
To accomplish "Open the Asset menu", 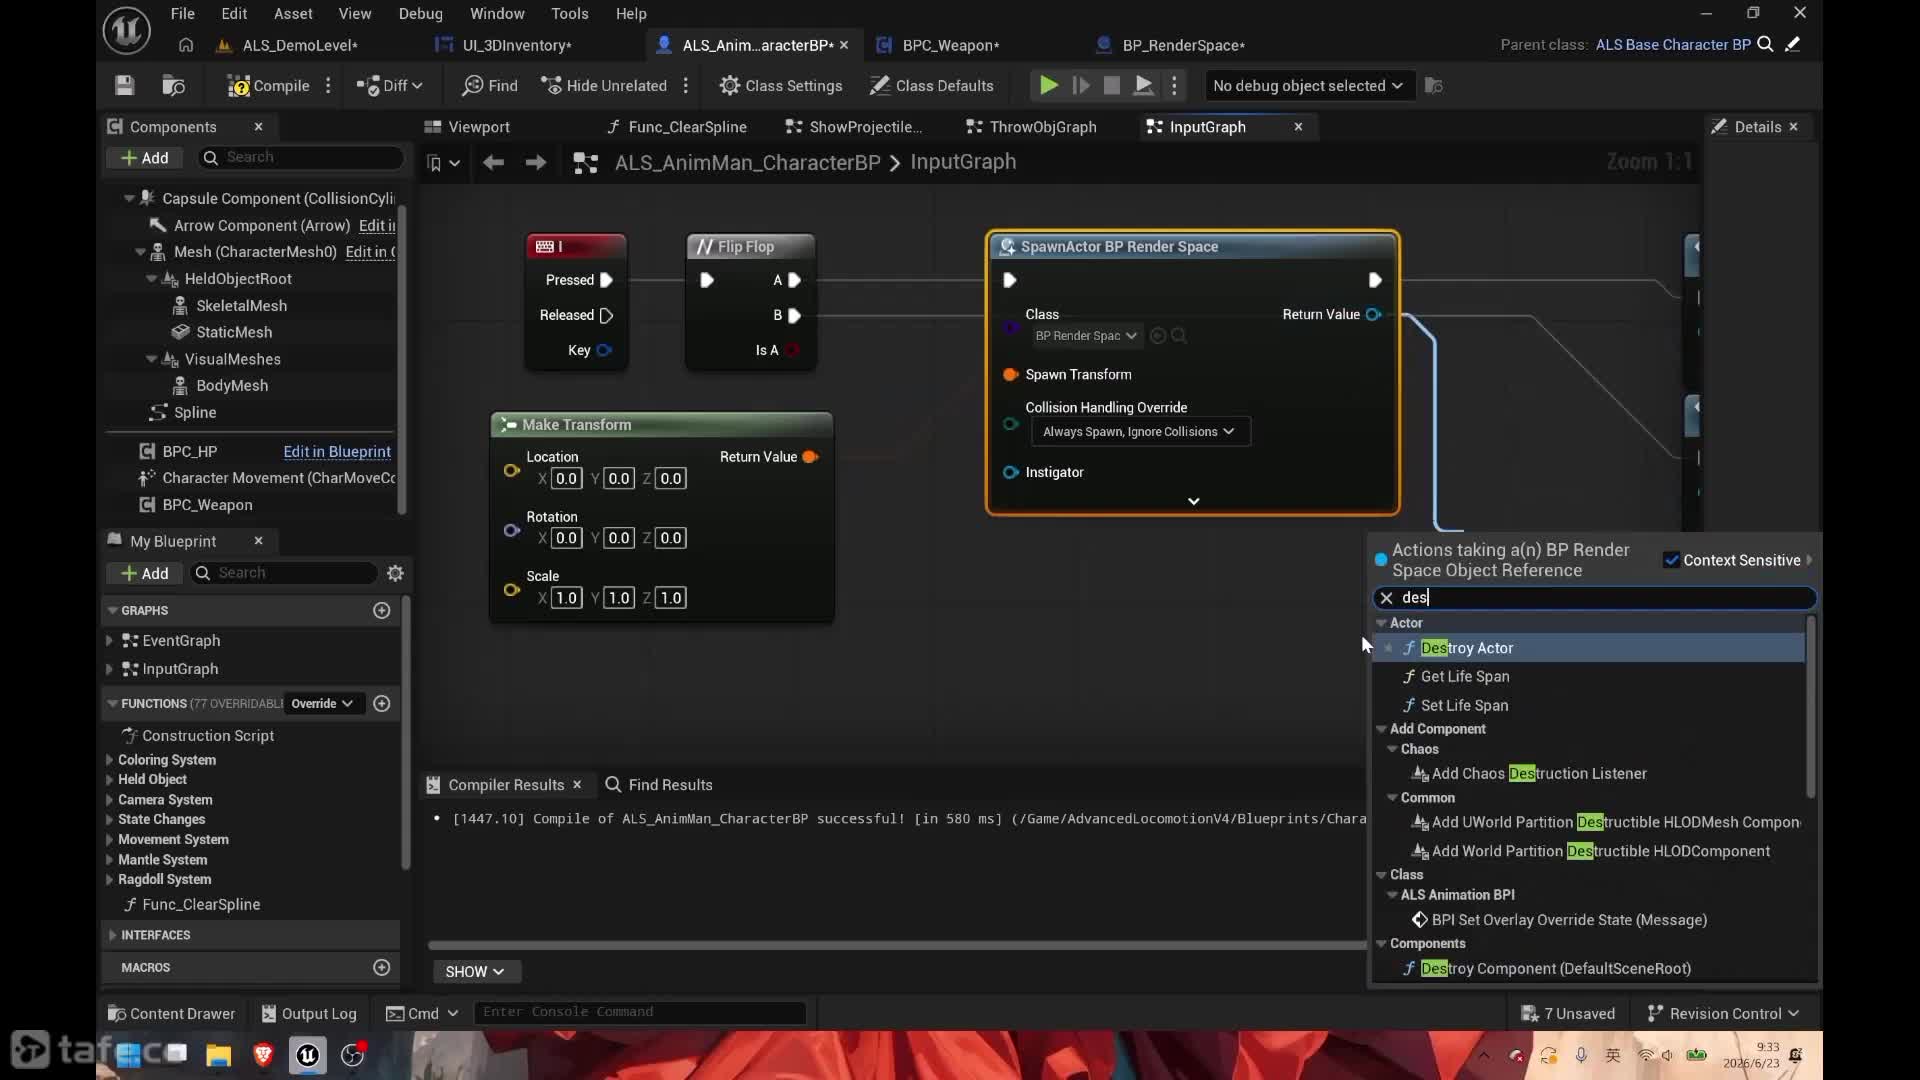I will coord(293,14).
